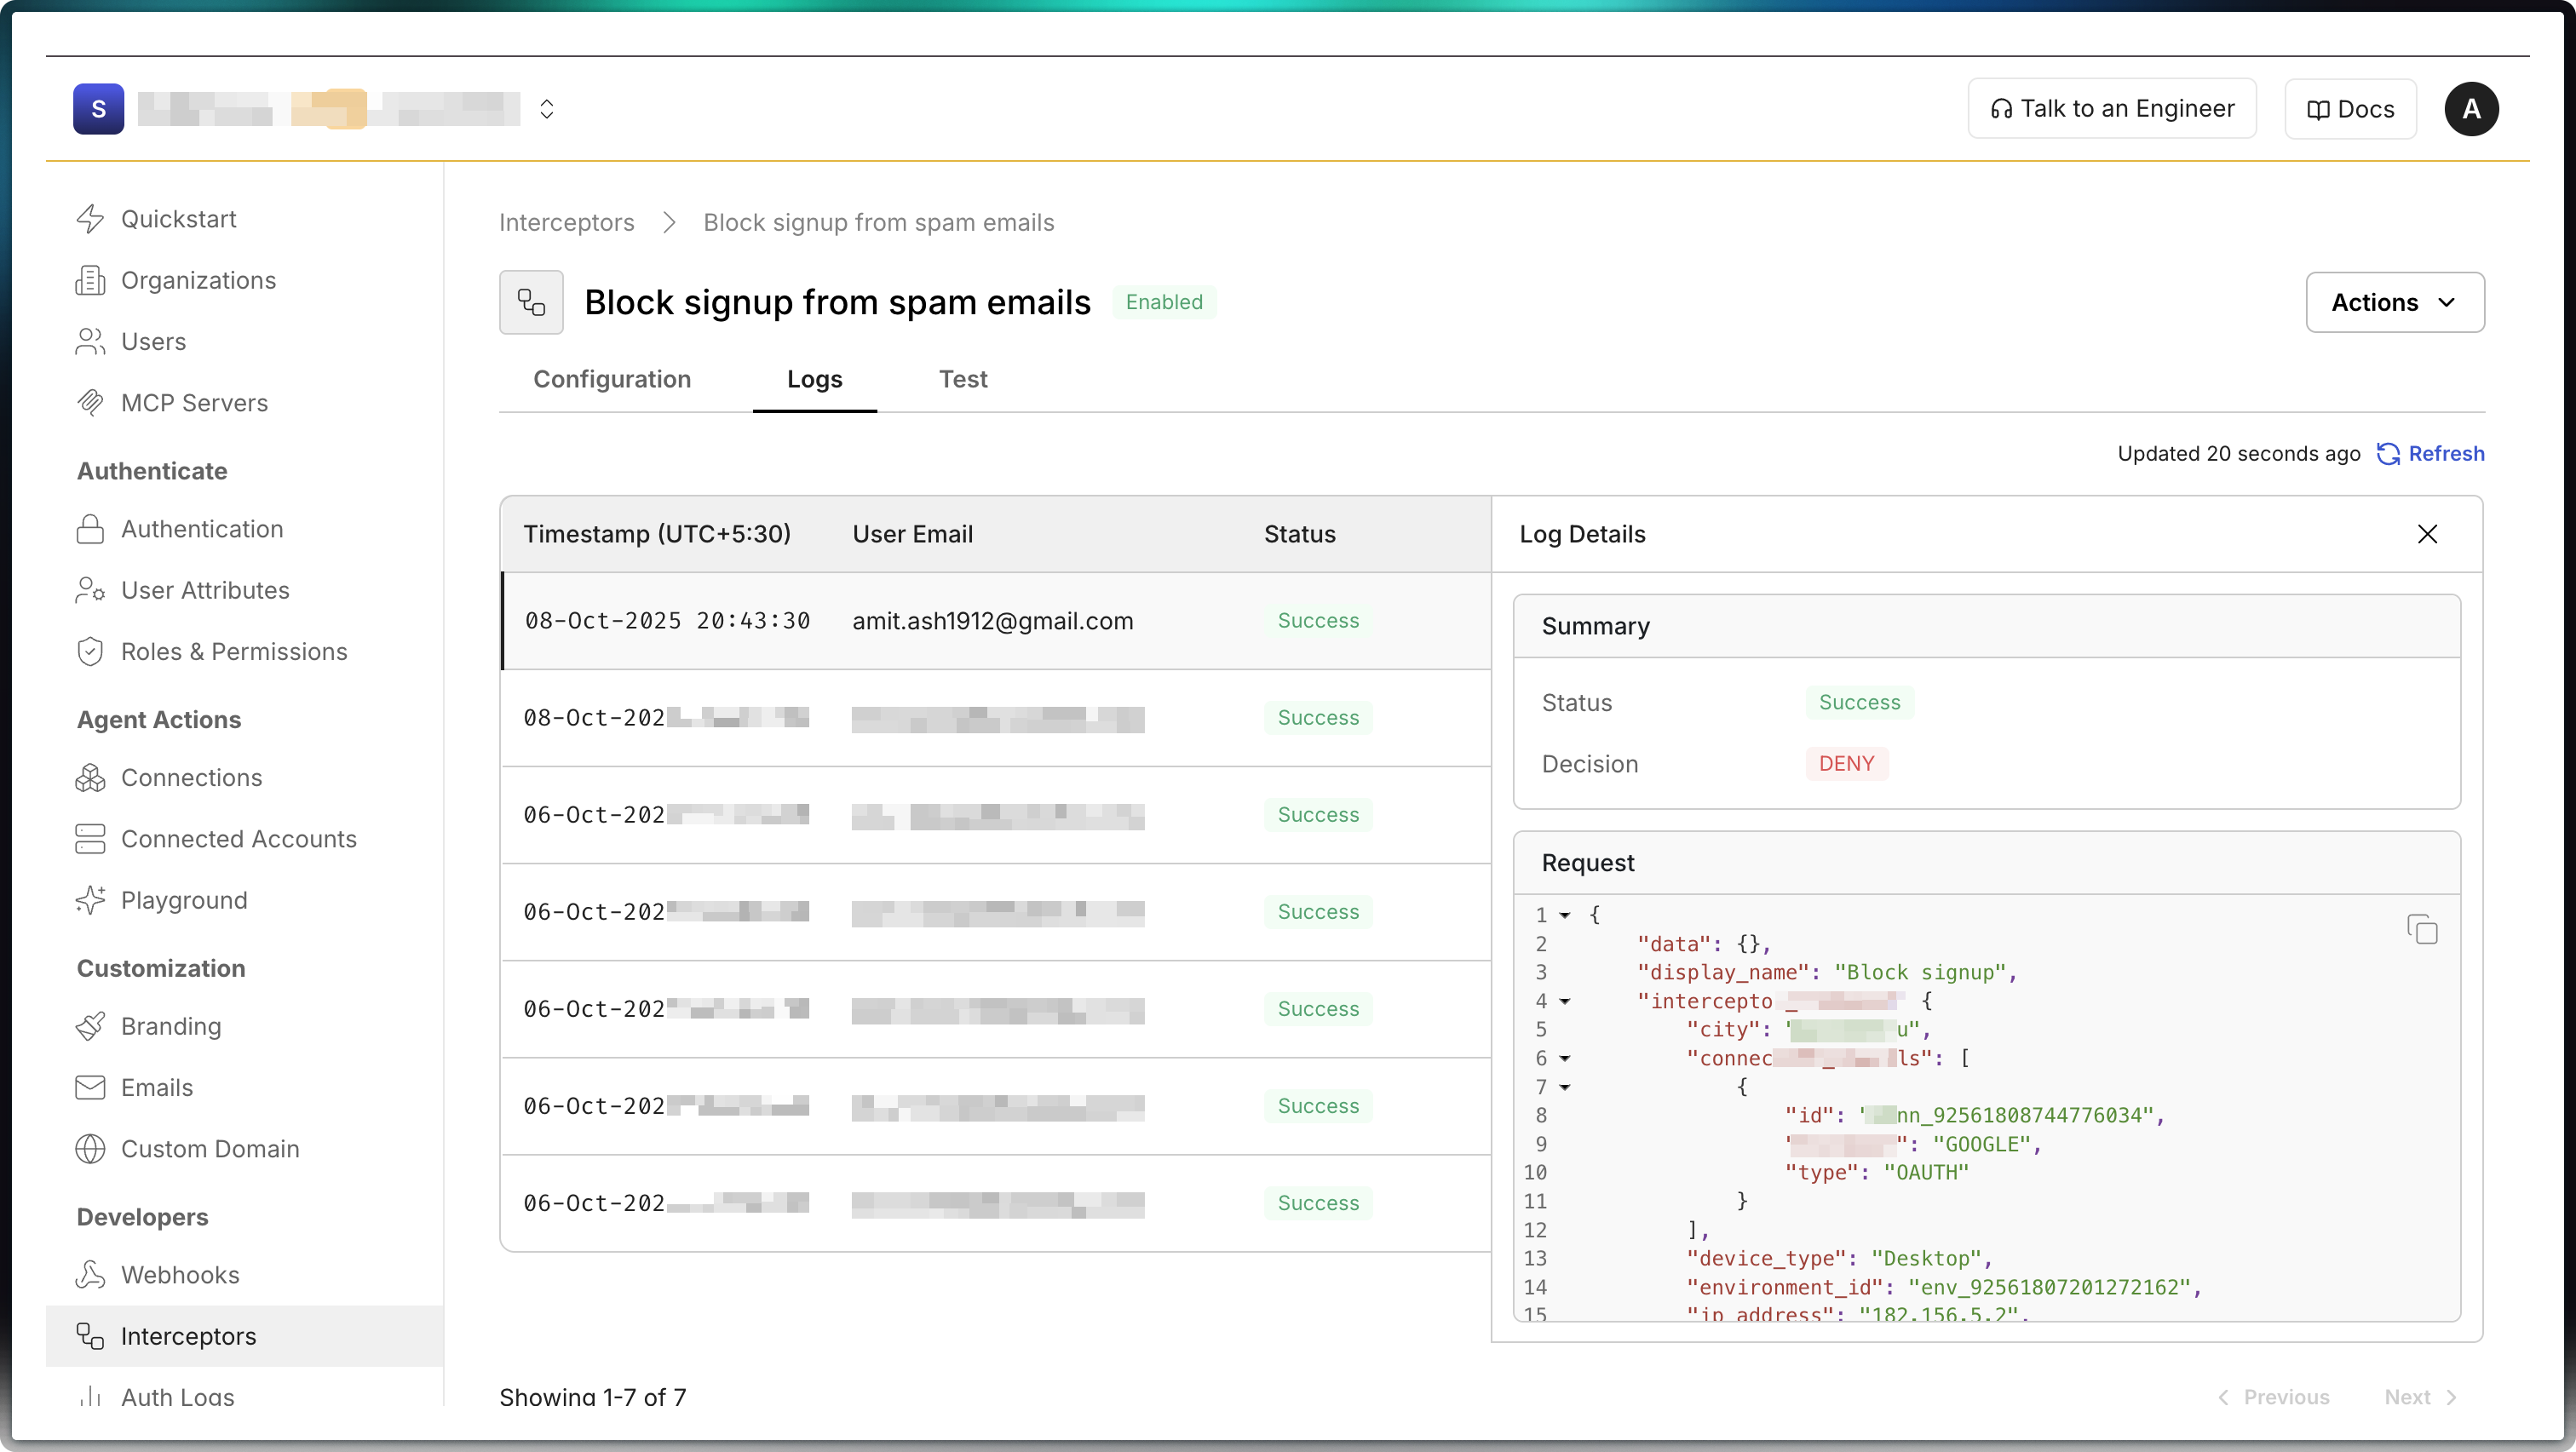Open the Test tab

coord(963,379)
